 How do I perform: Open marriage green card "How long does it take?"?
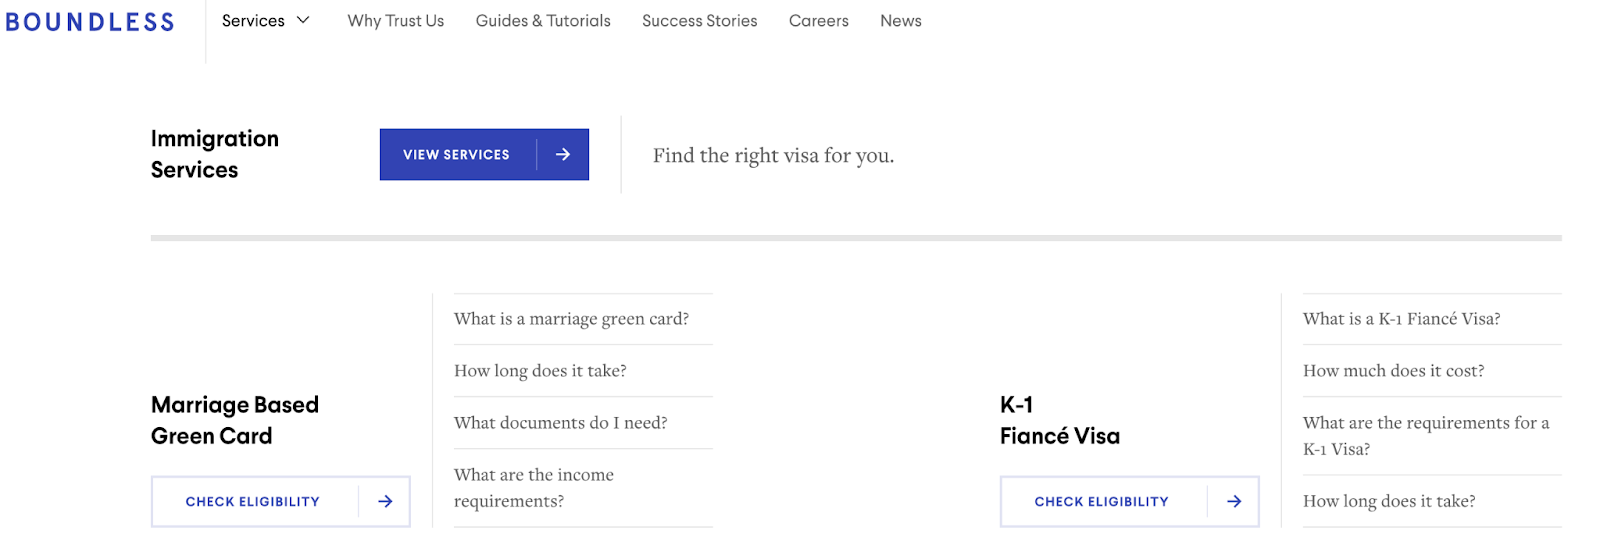pos(540,371)
